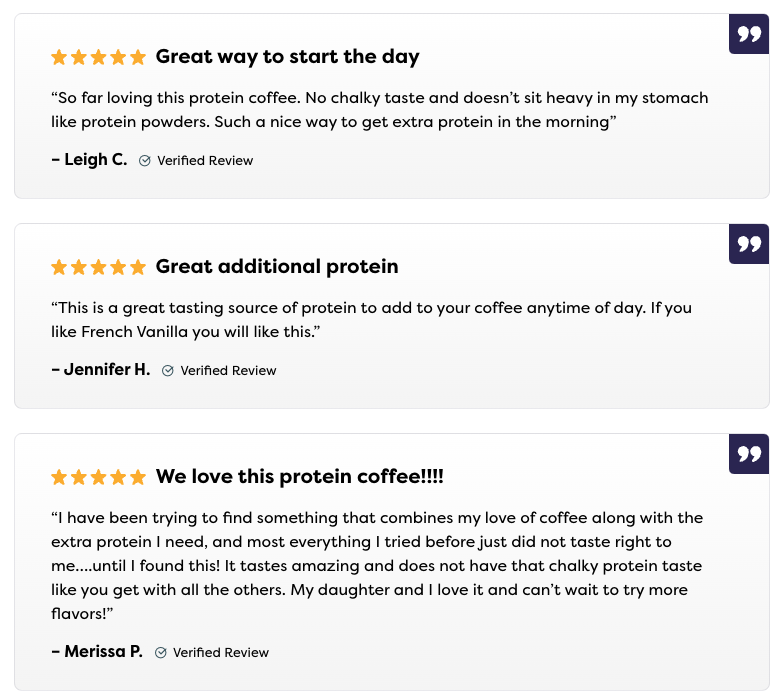Click the review text about no chalky taste

click(x=380, y=110)
